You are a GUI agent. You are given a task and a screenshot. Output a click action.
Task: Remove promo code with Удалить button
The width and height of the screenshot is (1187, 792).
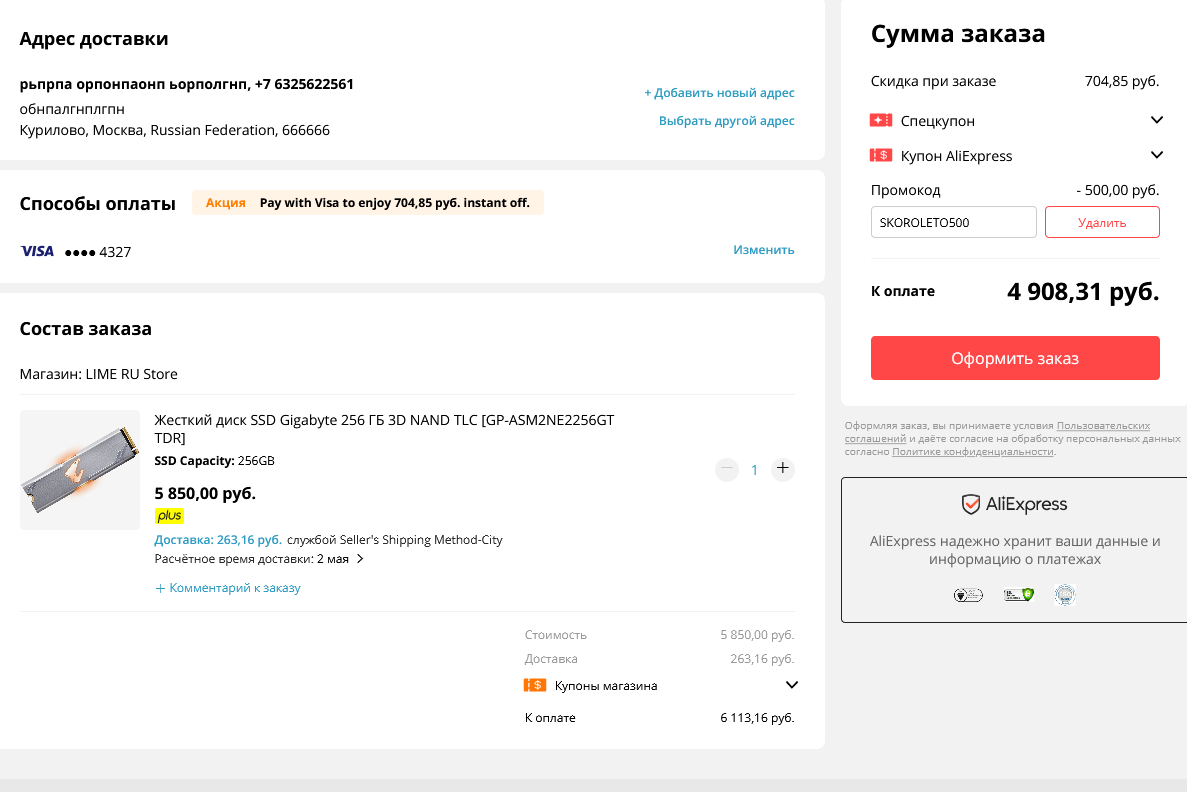pyautogui.click(x=1102, y=222)
